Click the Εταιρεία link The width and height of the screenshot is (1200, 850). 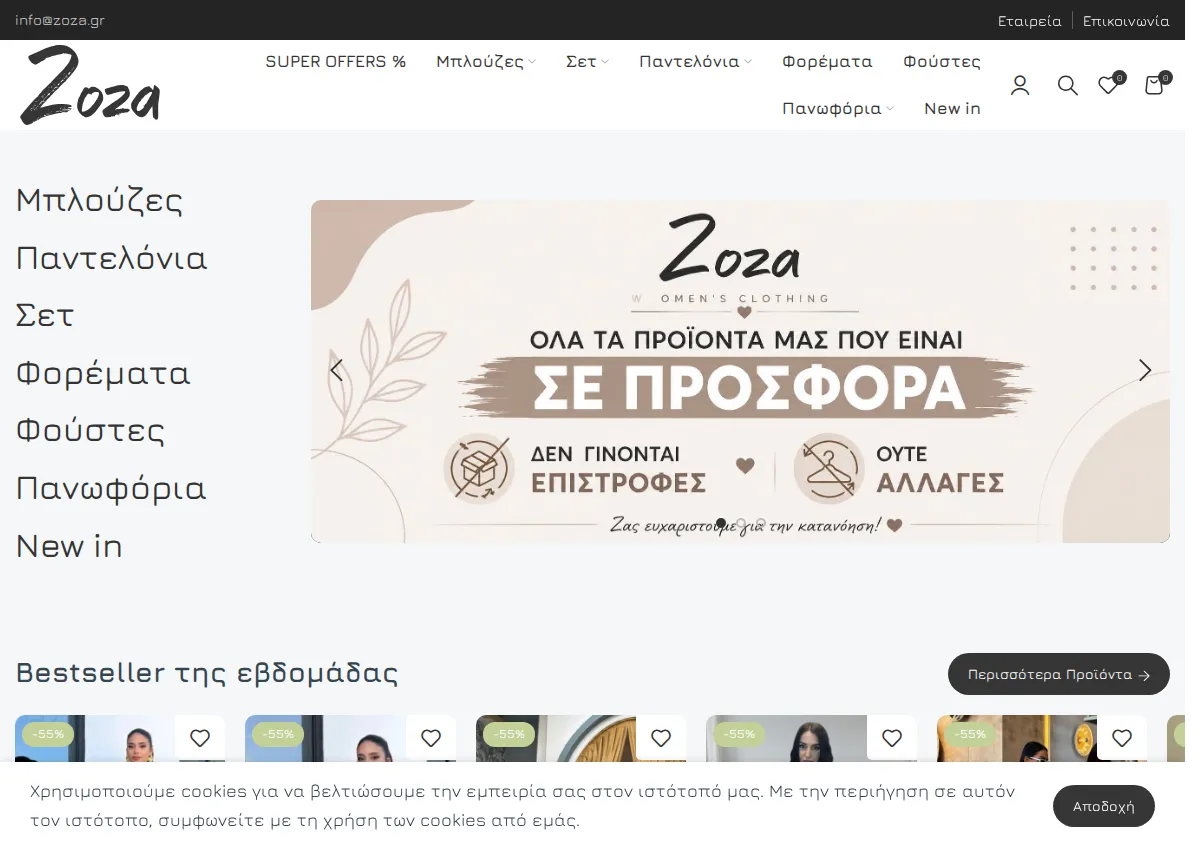click(1030, 20)
